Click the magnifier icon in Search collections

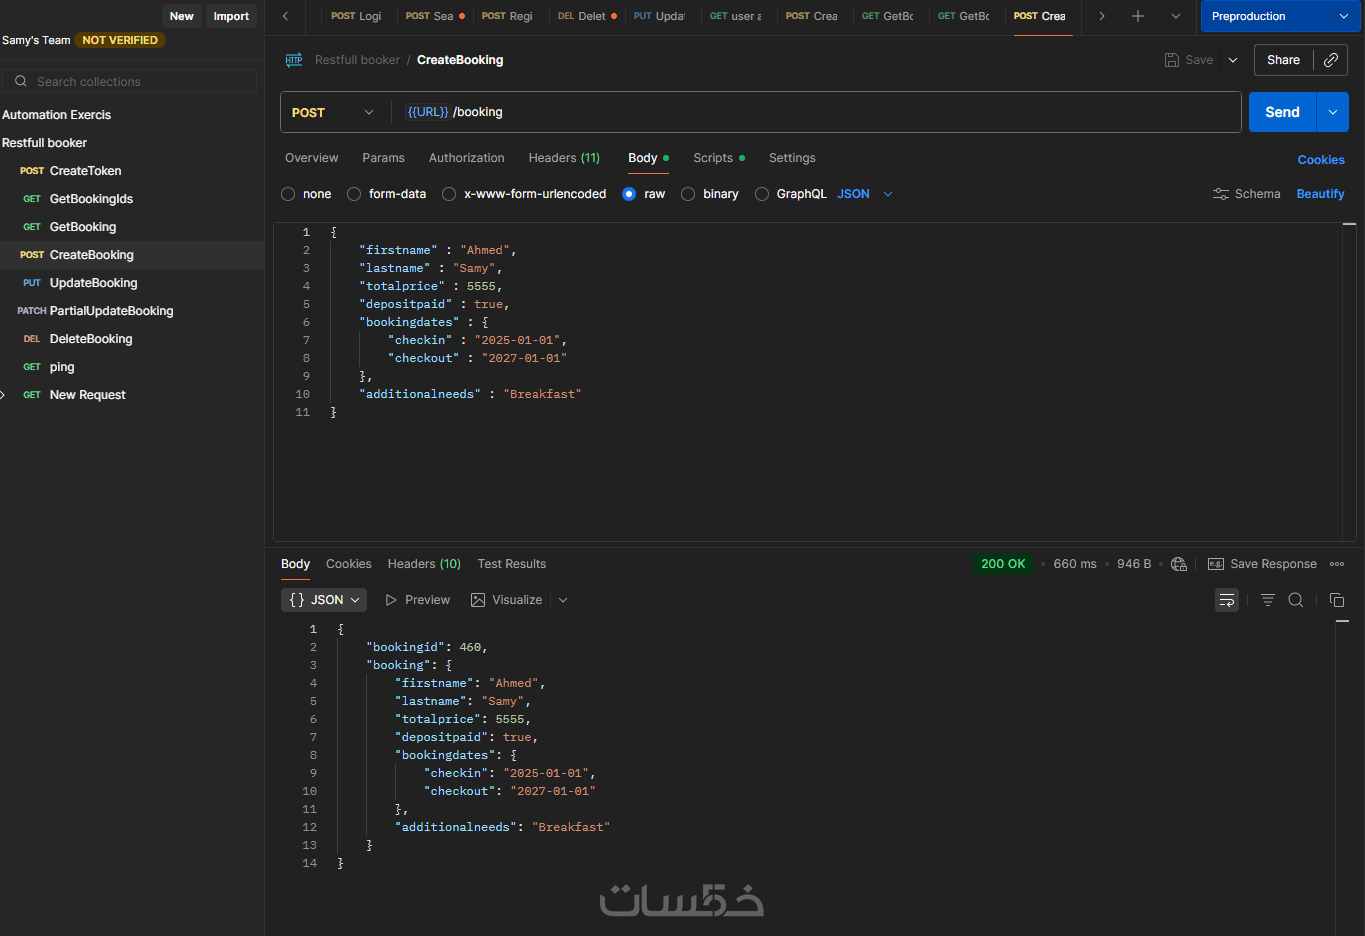pyautogui.click(x=20, y=81)
